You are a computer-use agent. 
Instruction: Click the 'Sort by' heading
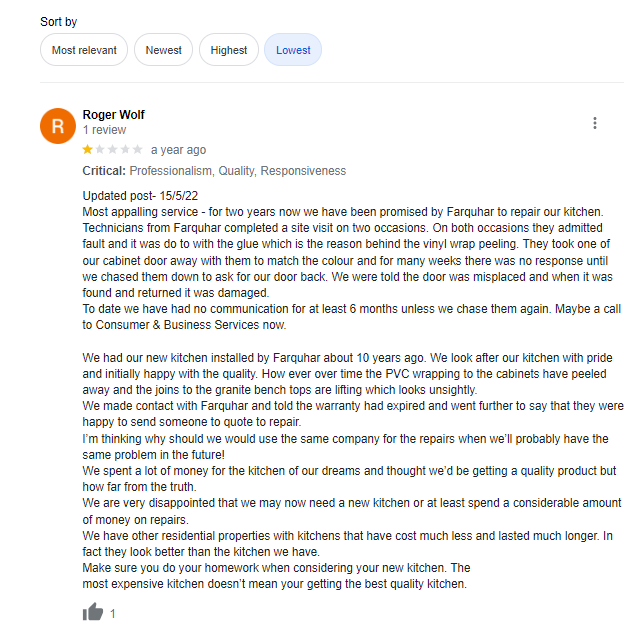tap(59, 22)
